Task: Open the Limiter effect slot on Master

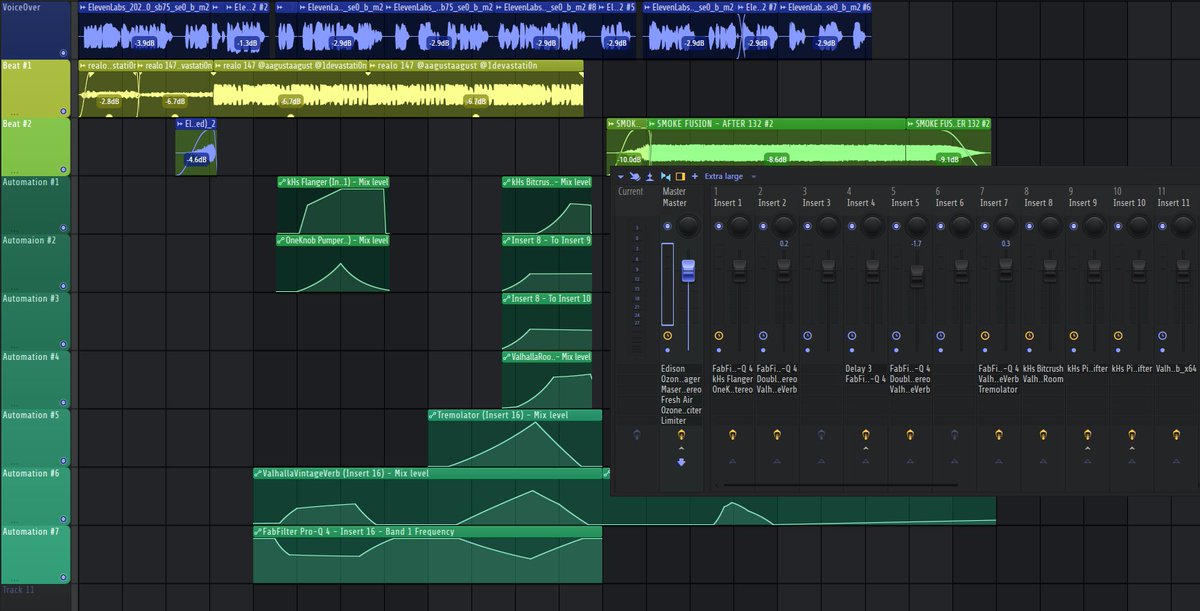Action: point(675,421)
